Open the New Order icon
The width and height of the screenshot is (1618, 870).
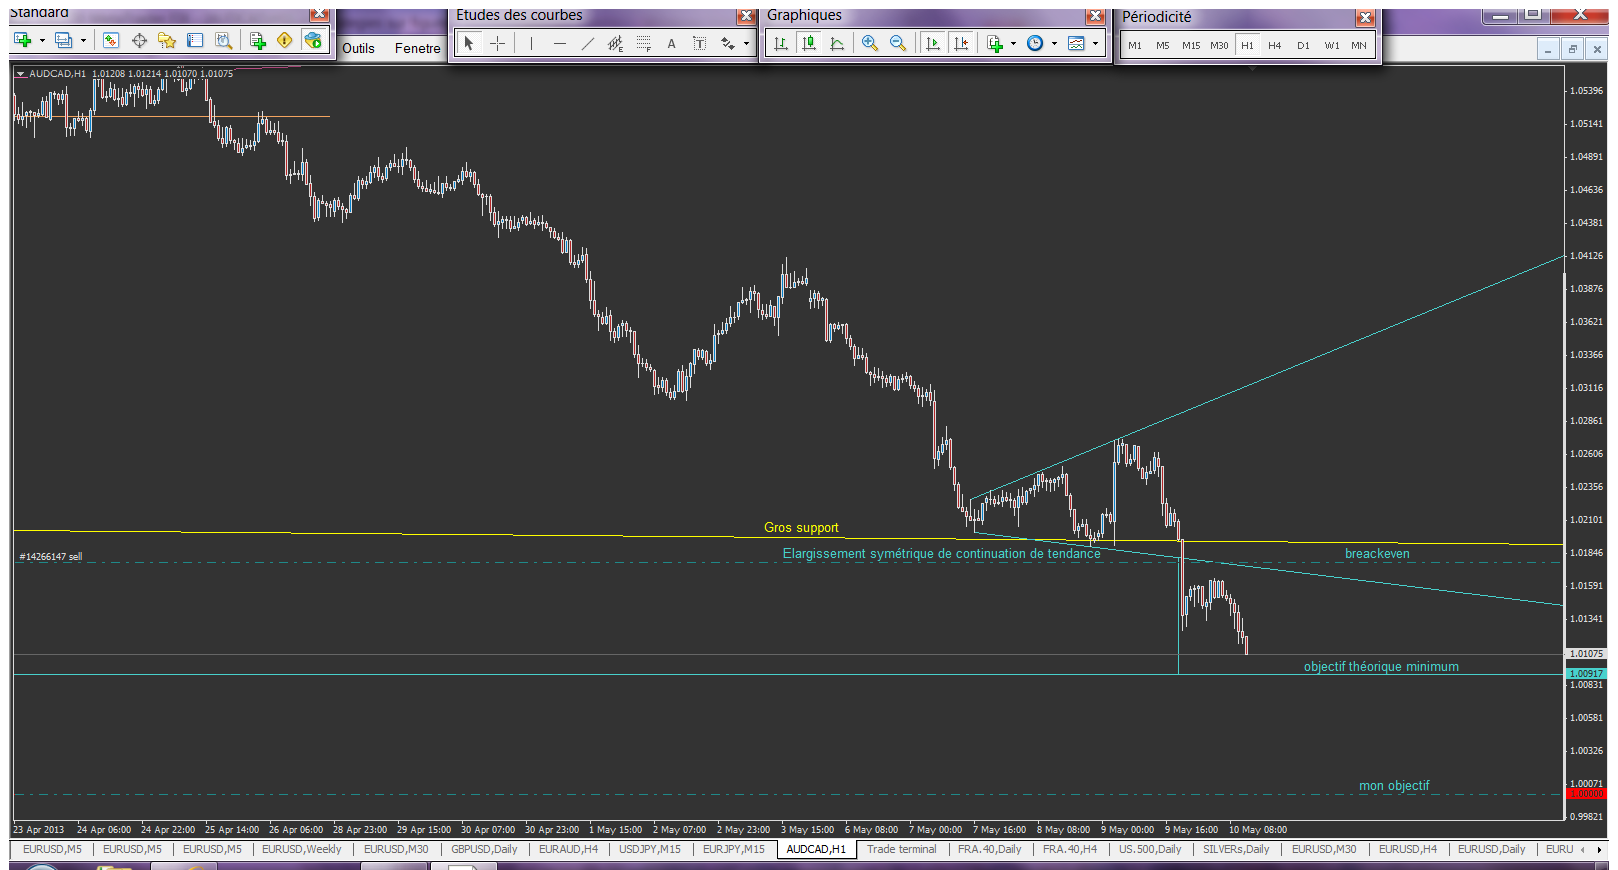tap(257, 40)
